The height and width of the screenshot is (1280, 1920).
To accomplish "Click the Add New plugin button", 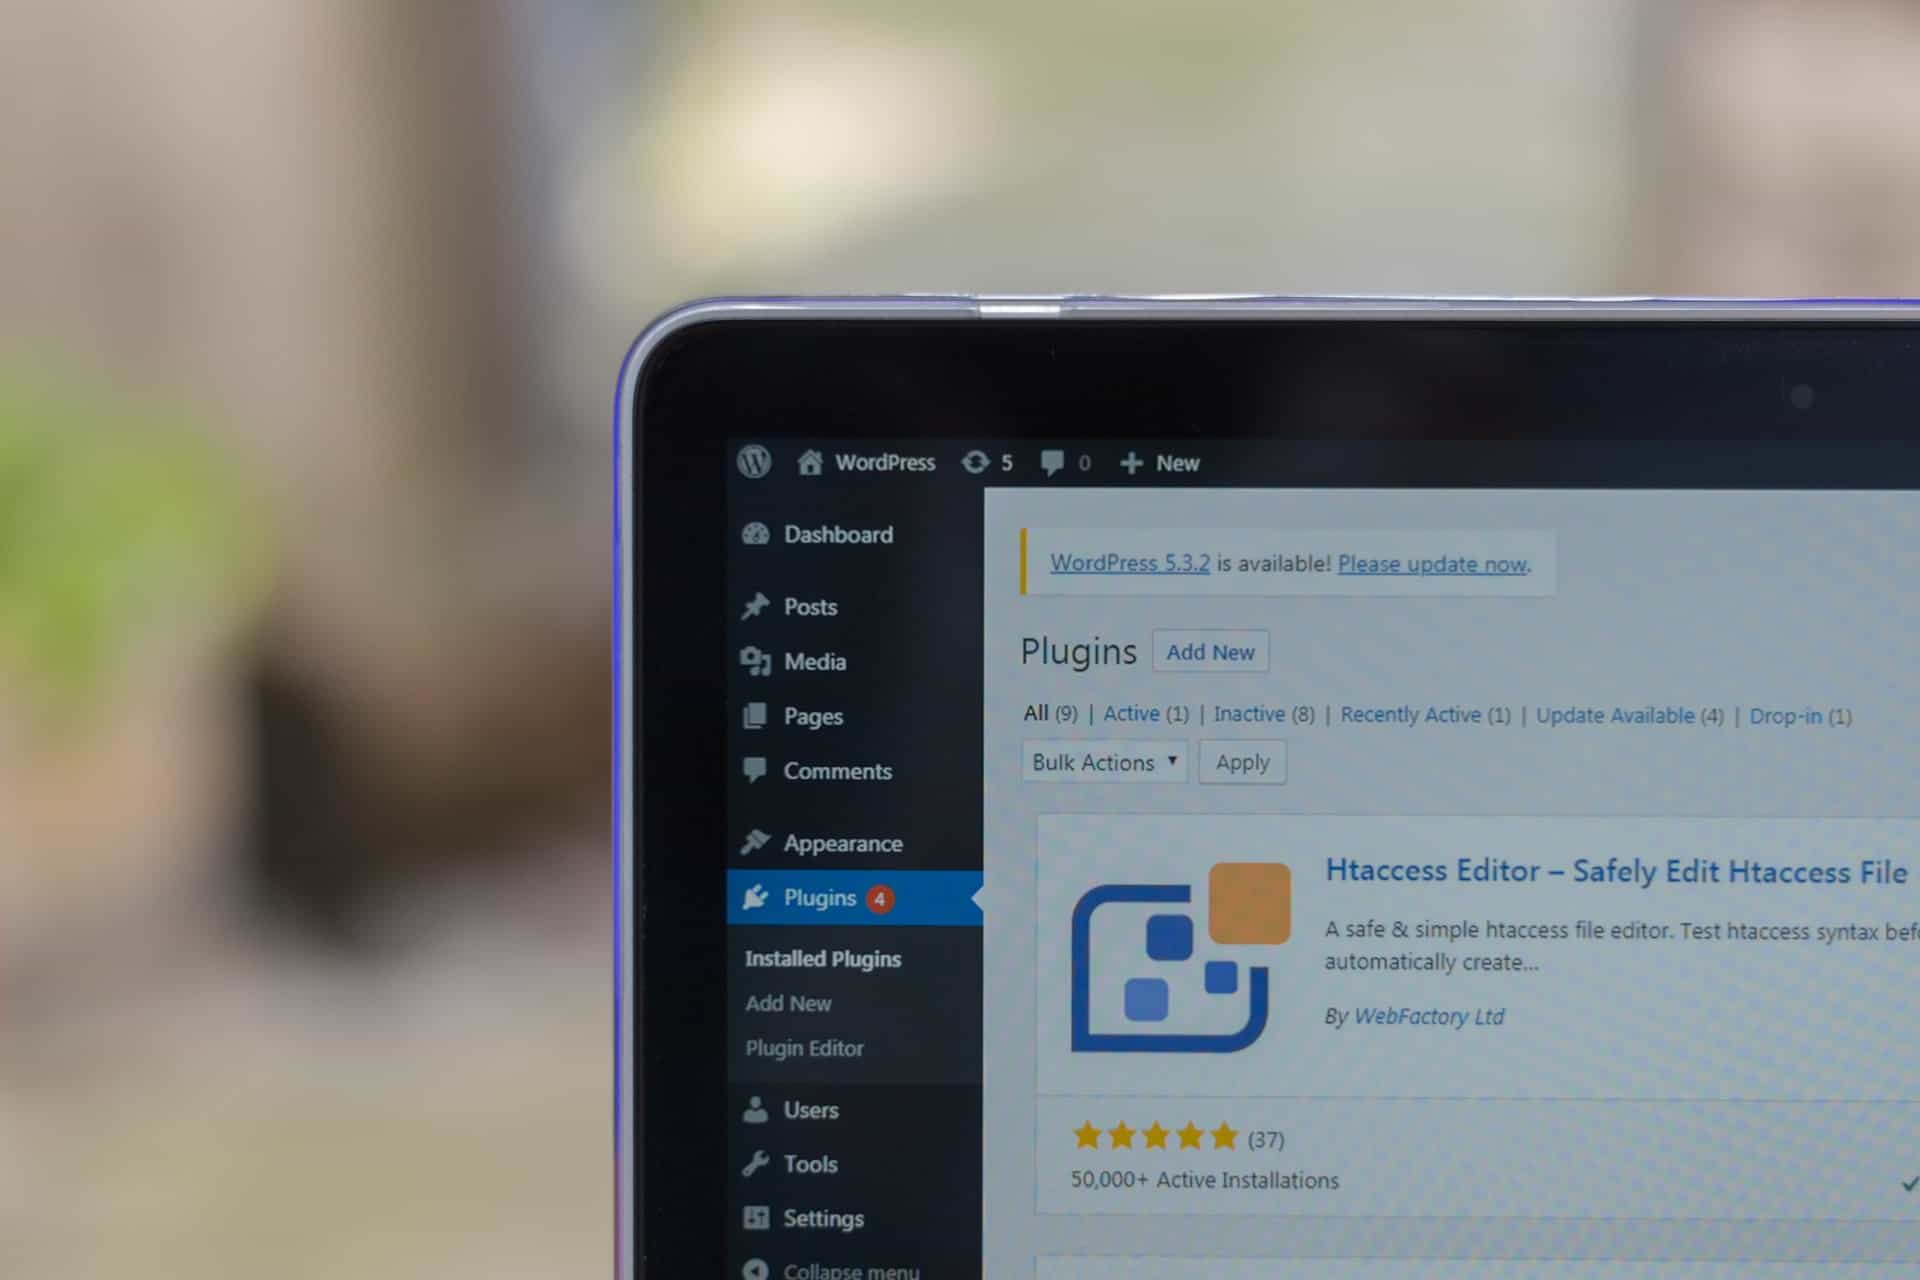I will click(x=1209, y=651).
